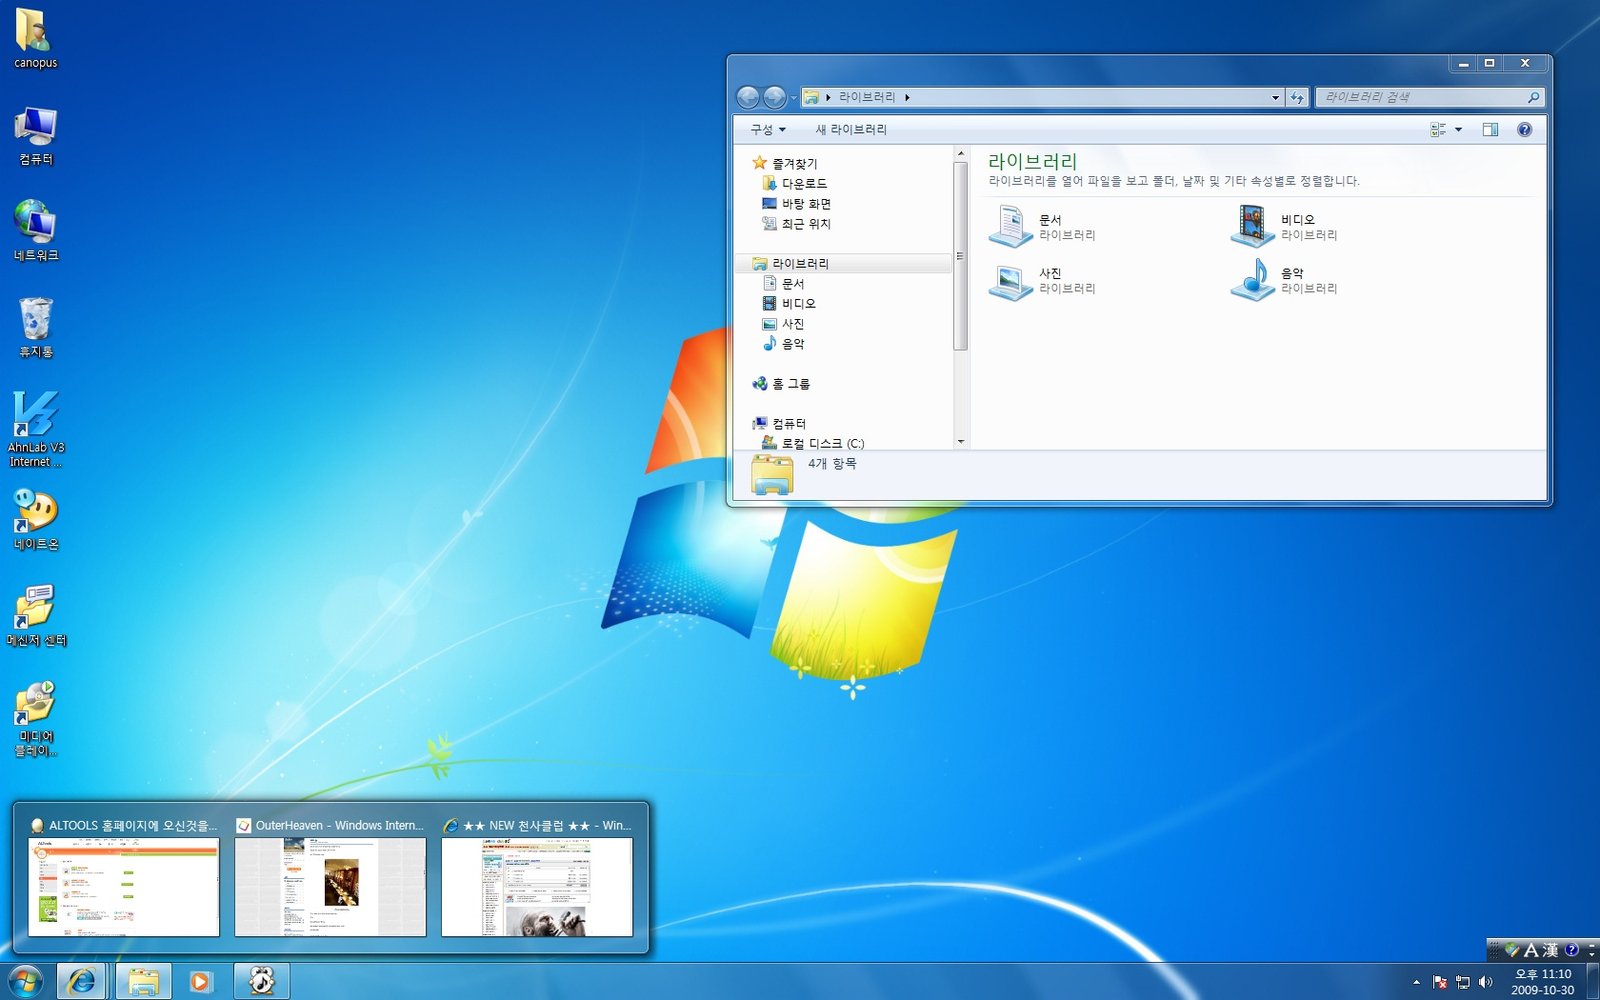Click the 새 라이브러리 toolbar button
Screen dimensions: 1600x1000
coord(850,129)
